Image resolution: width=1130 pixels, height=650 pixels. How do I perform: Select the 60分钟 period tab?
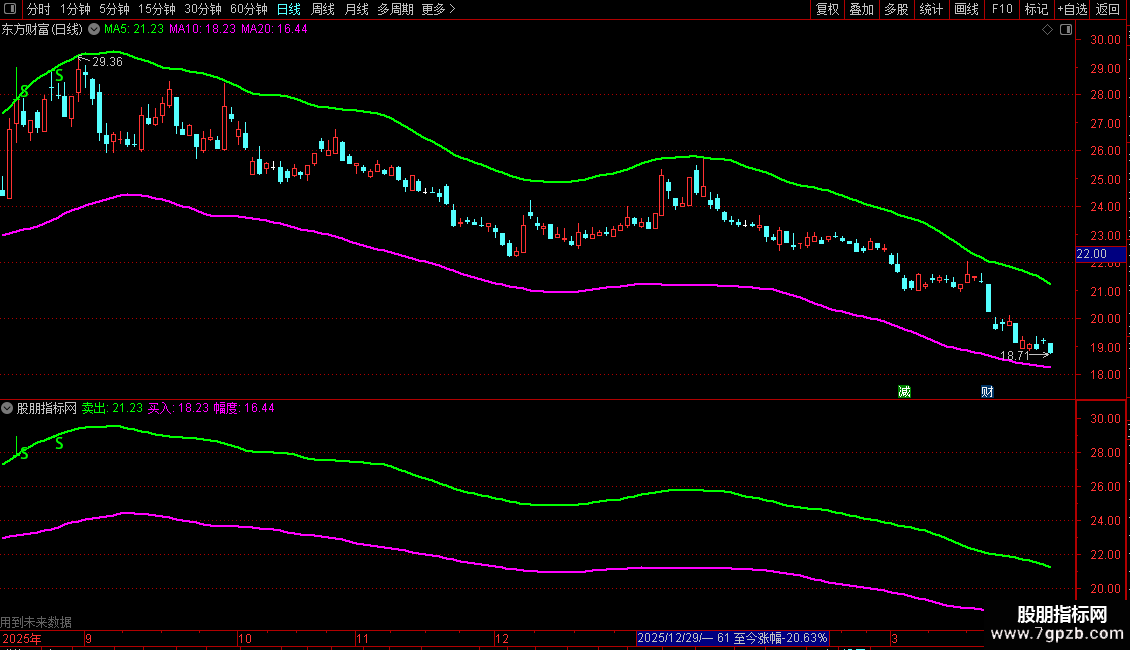click(x=249, y=9)
